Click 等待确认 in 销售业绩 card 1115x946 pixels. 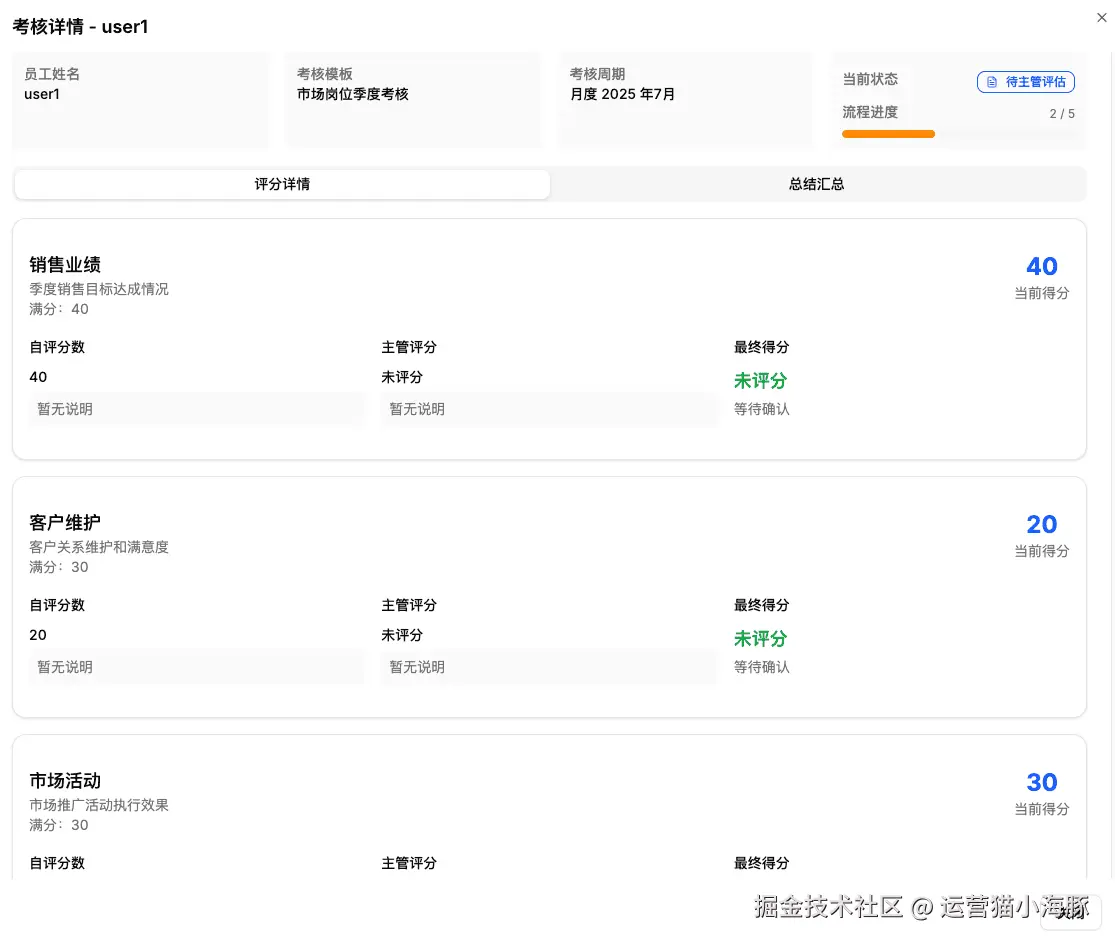pyautogui.click(x=762, y=409)
